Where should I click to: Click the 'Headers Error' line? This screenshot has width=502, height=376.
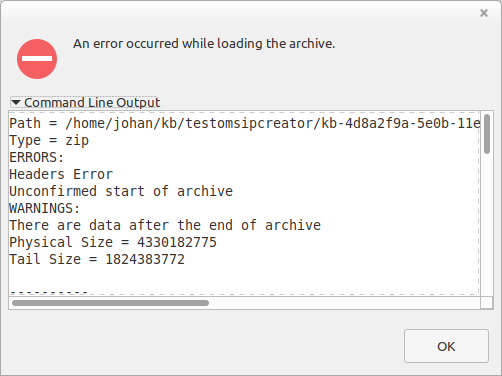click(61, 174)
